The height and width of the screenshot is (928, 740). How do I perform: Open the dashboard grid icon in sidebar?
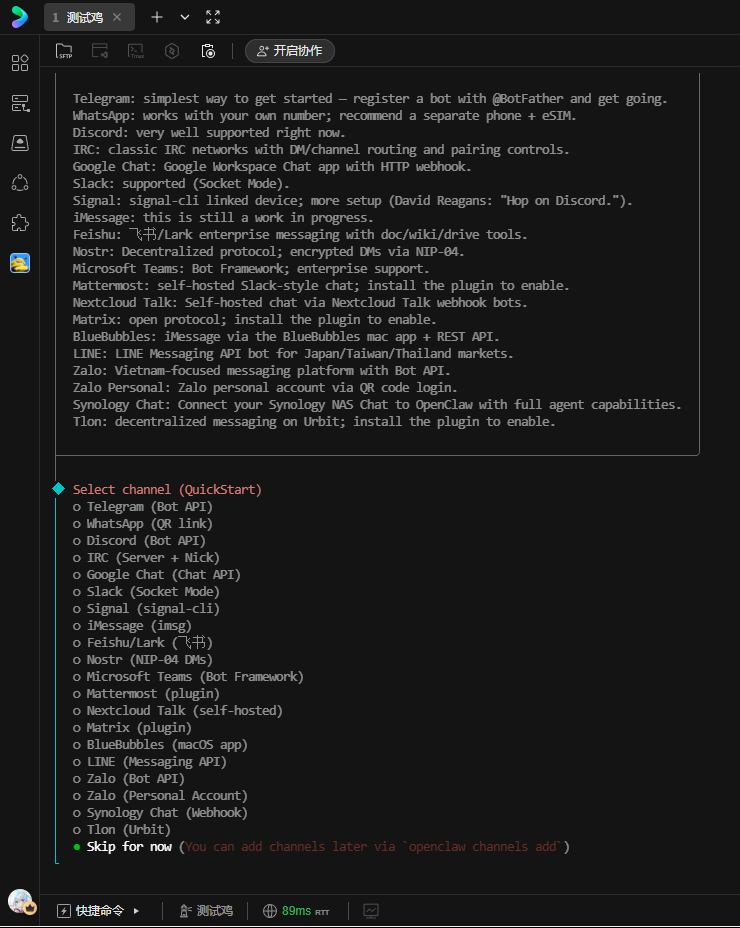(x=20, y=63)
